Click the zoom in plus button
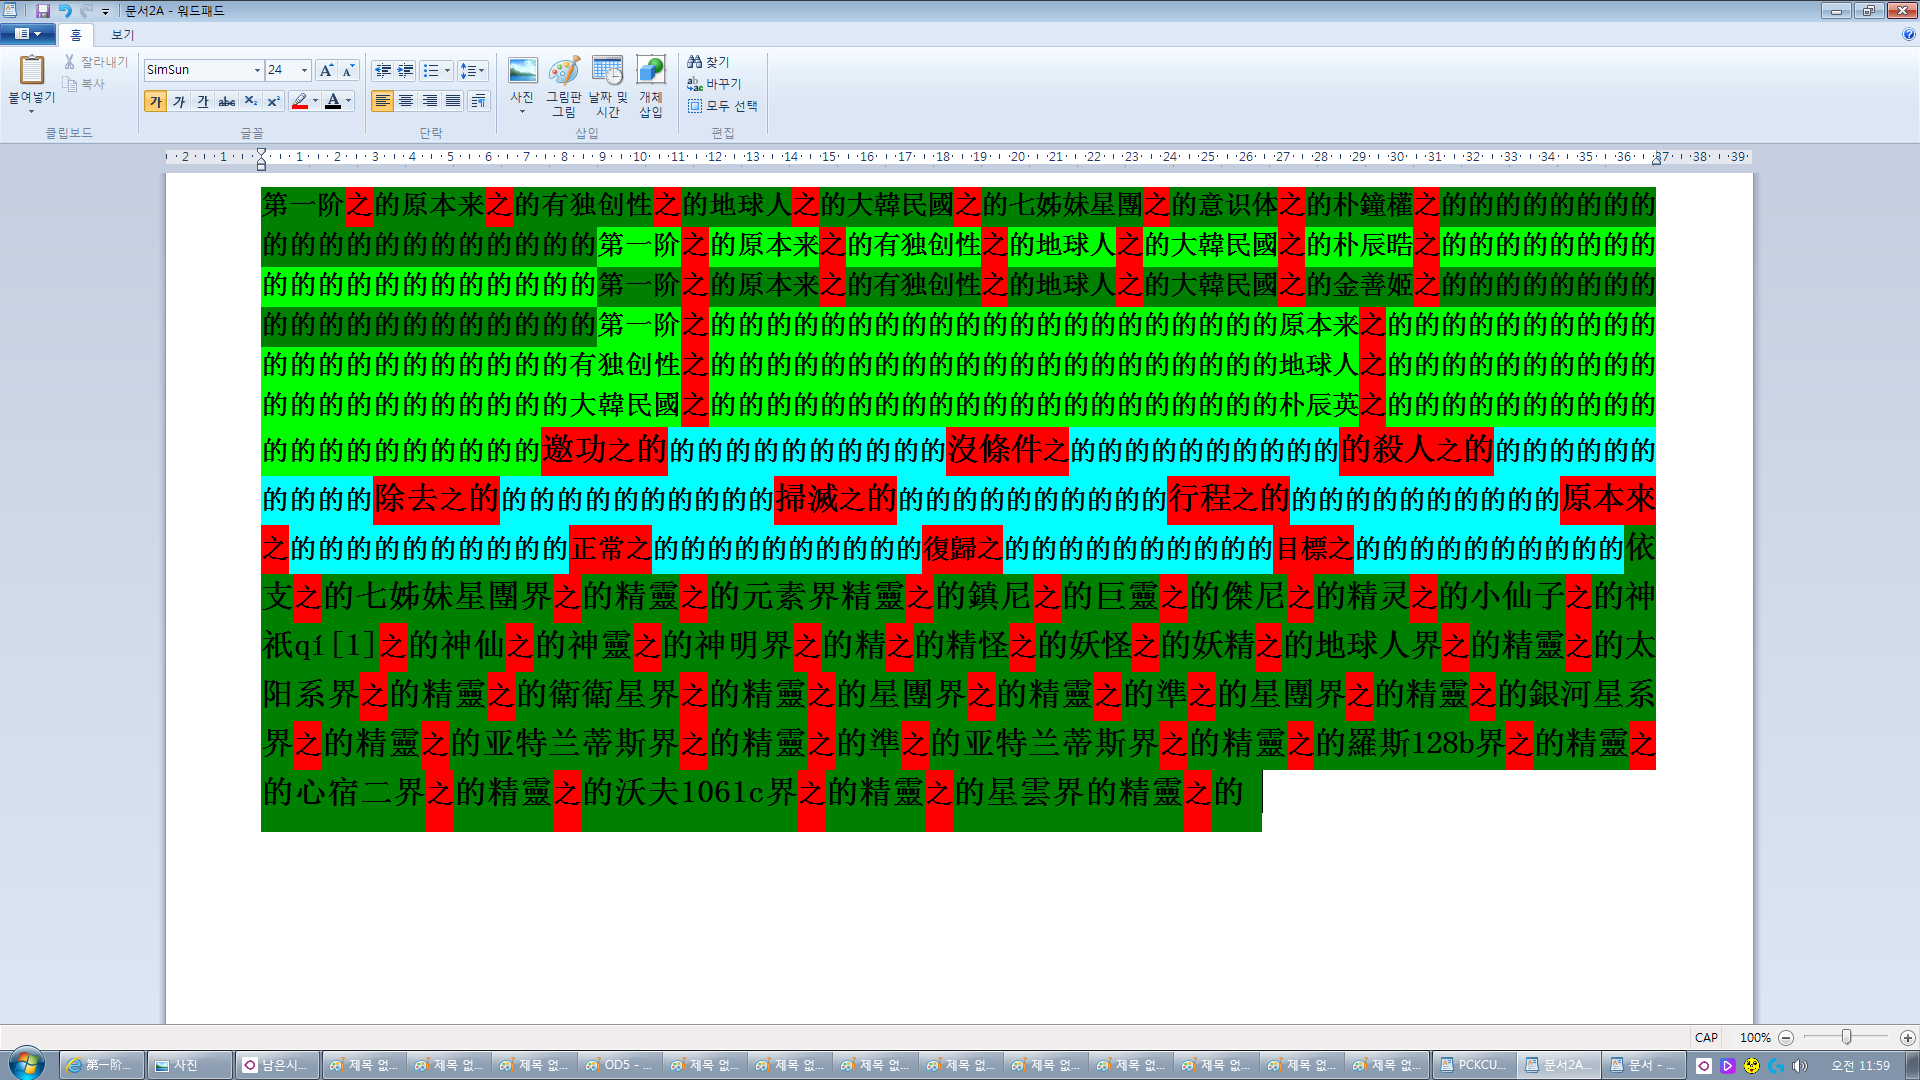The height and width of the screenshot is (1080, 1920). 1907,1038
